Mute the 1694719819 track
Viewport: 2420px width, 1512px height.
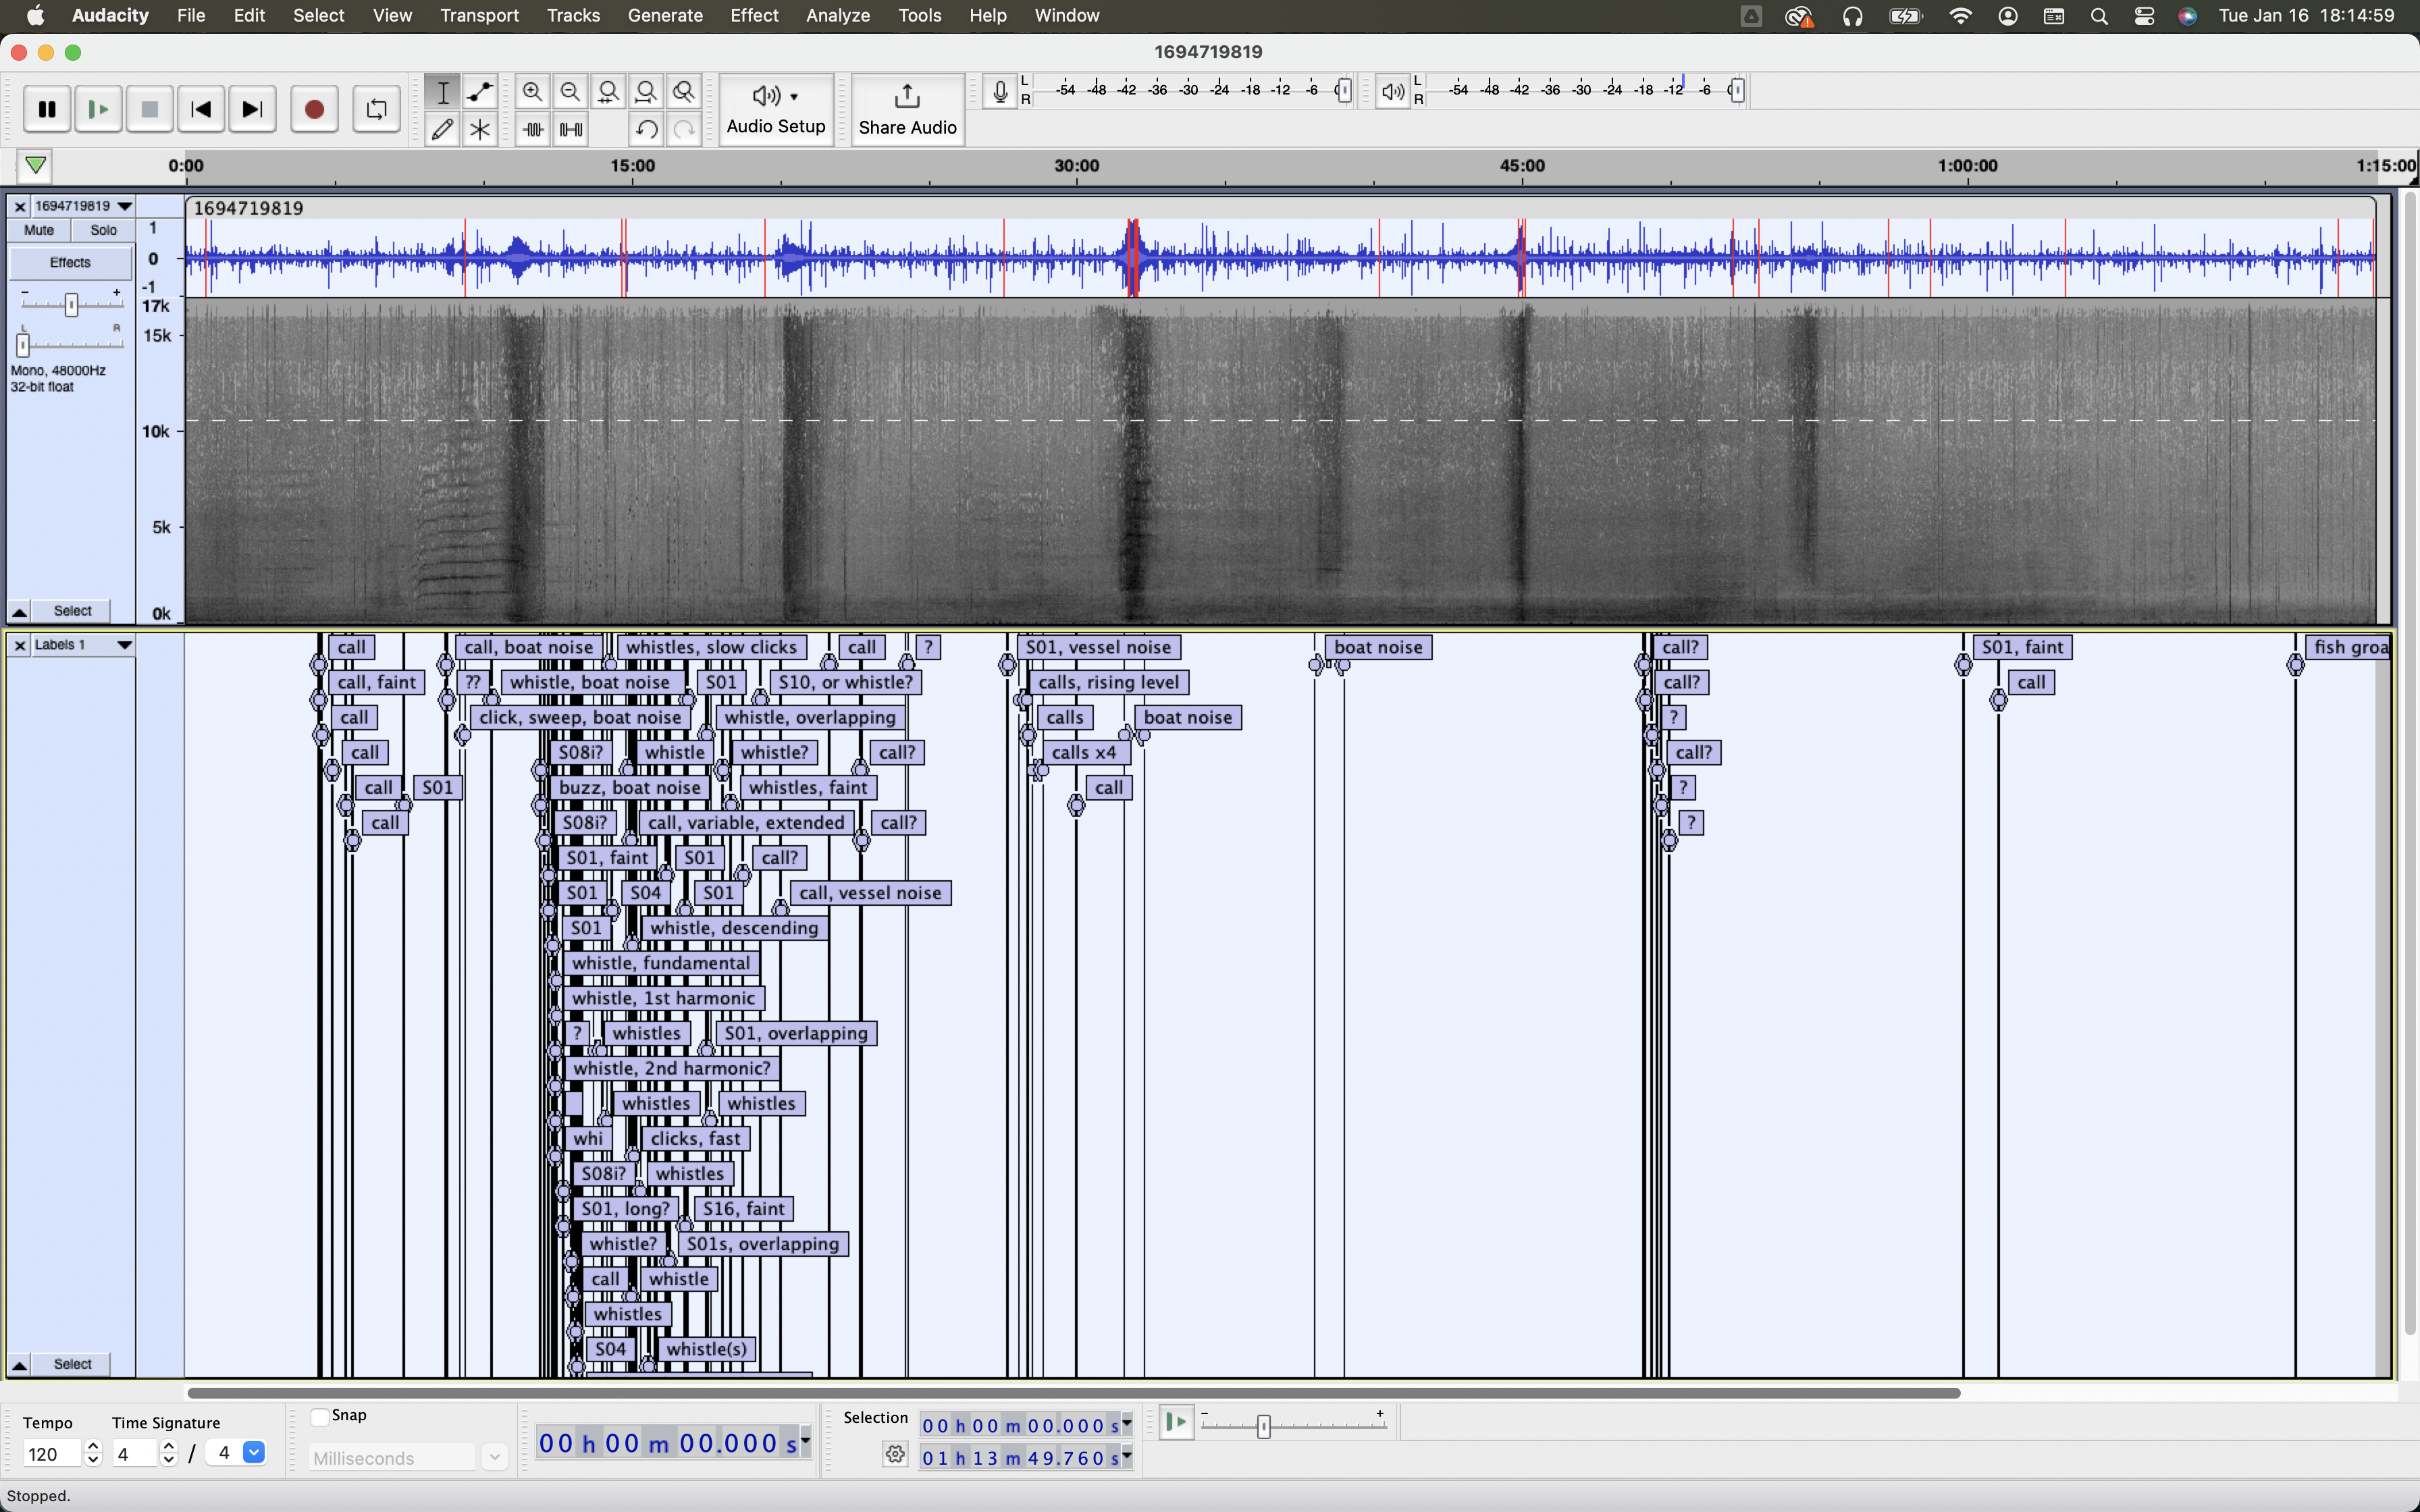pos(39,230)
